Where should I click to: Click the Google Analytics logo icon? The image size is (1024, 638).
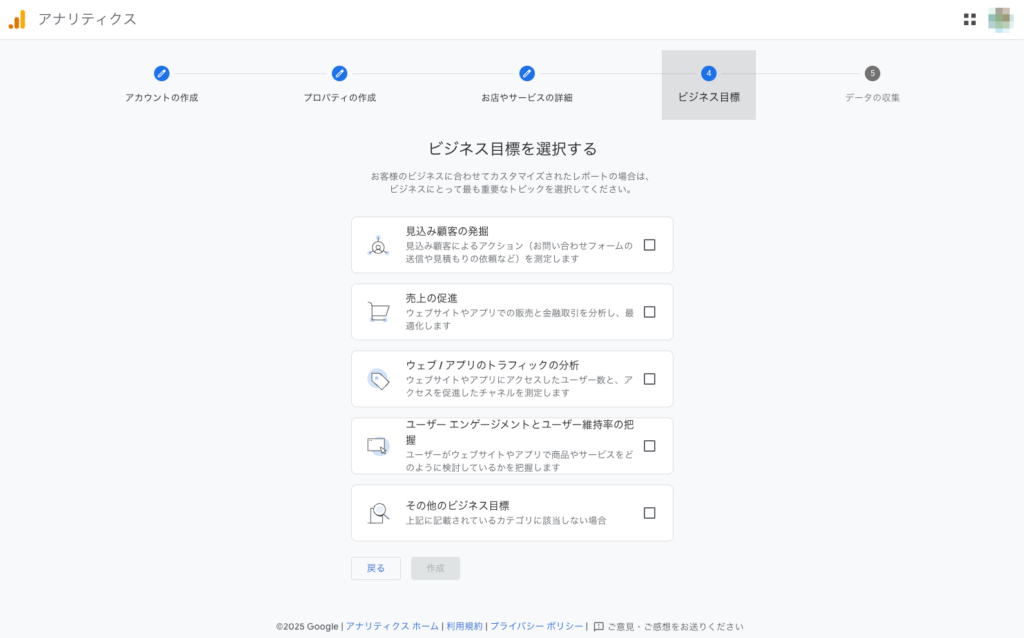pos(16,18)
